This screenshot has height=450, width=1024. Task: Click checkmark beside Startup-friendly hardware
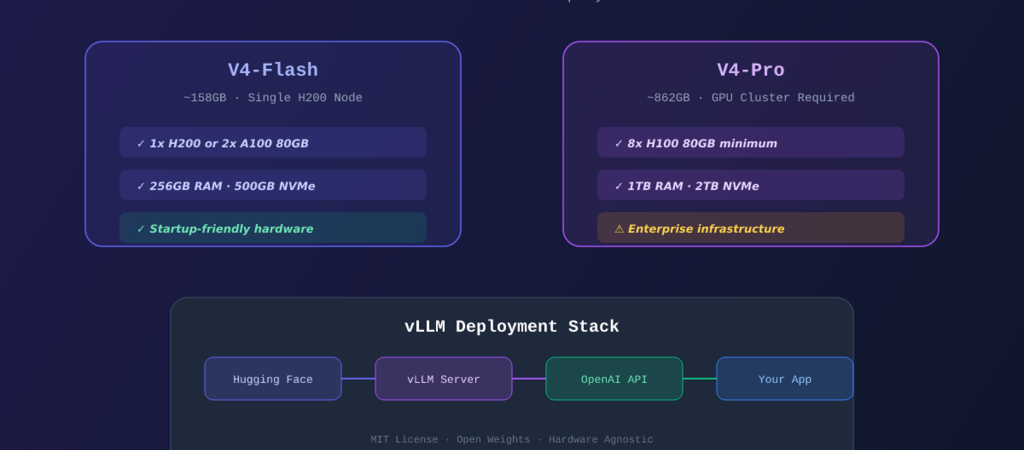pos(140,229)
